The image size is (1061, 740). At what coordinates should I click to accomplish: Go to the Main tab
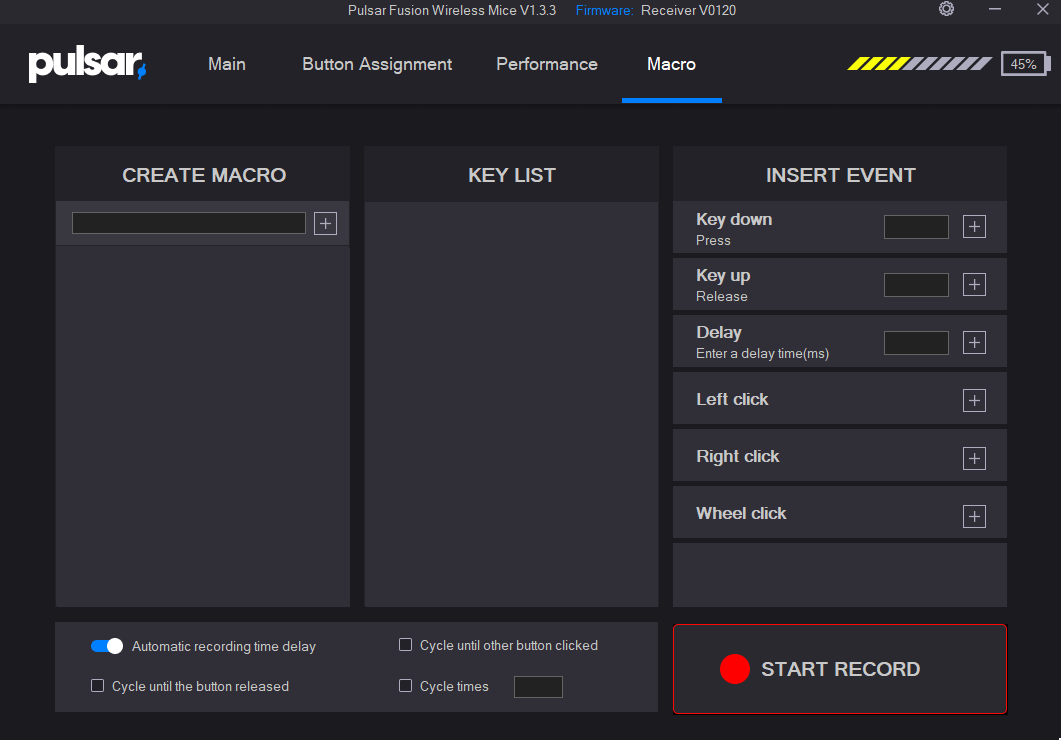(227, 64)
